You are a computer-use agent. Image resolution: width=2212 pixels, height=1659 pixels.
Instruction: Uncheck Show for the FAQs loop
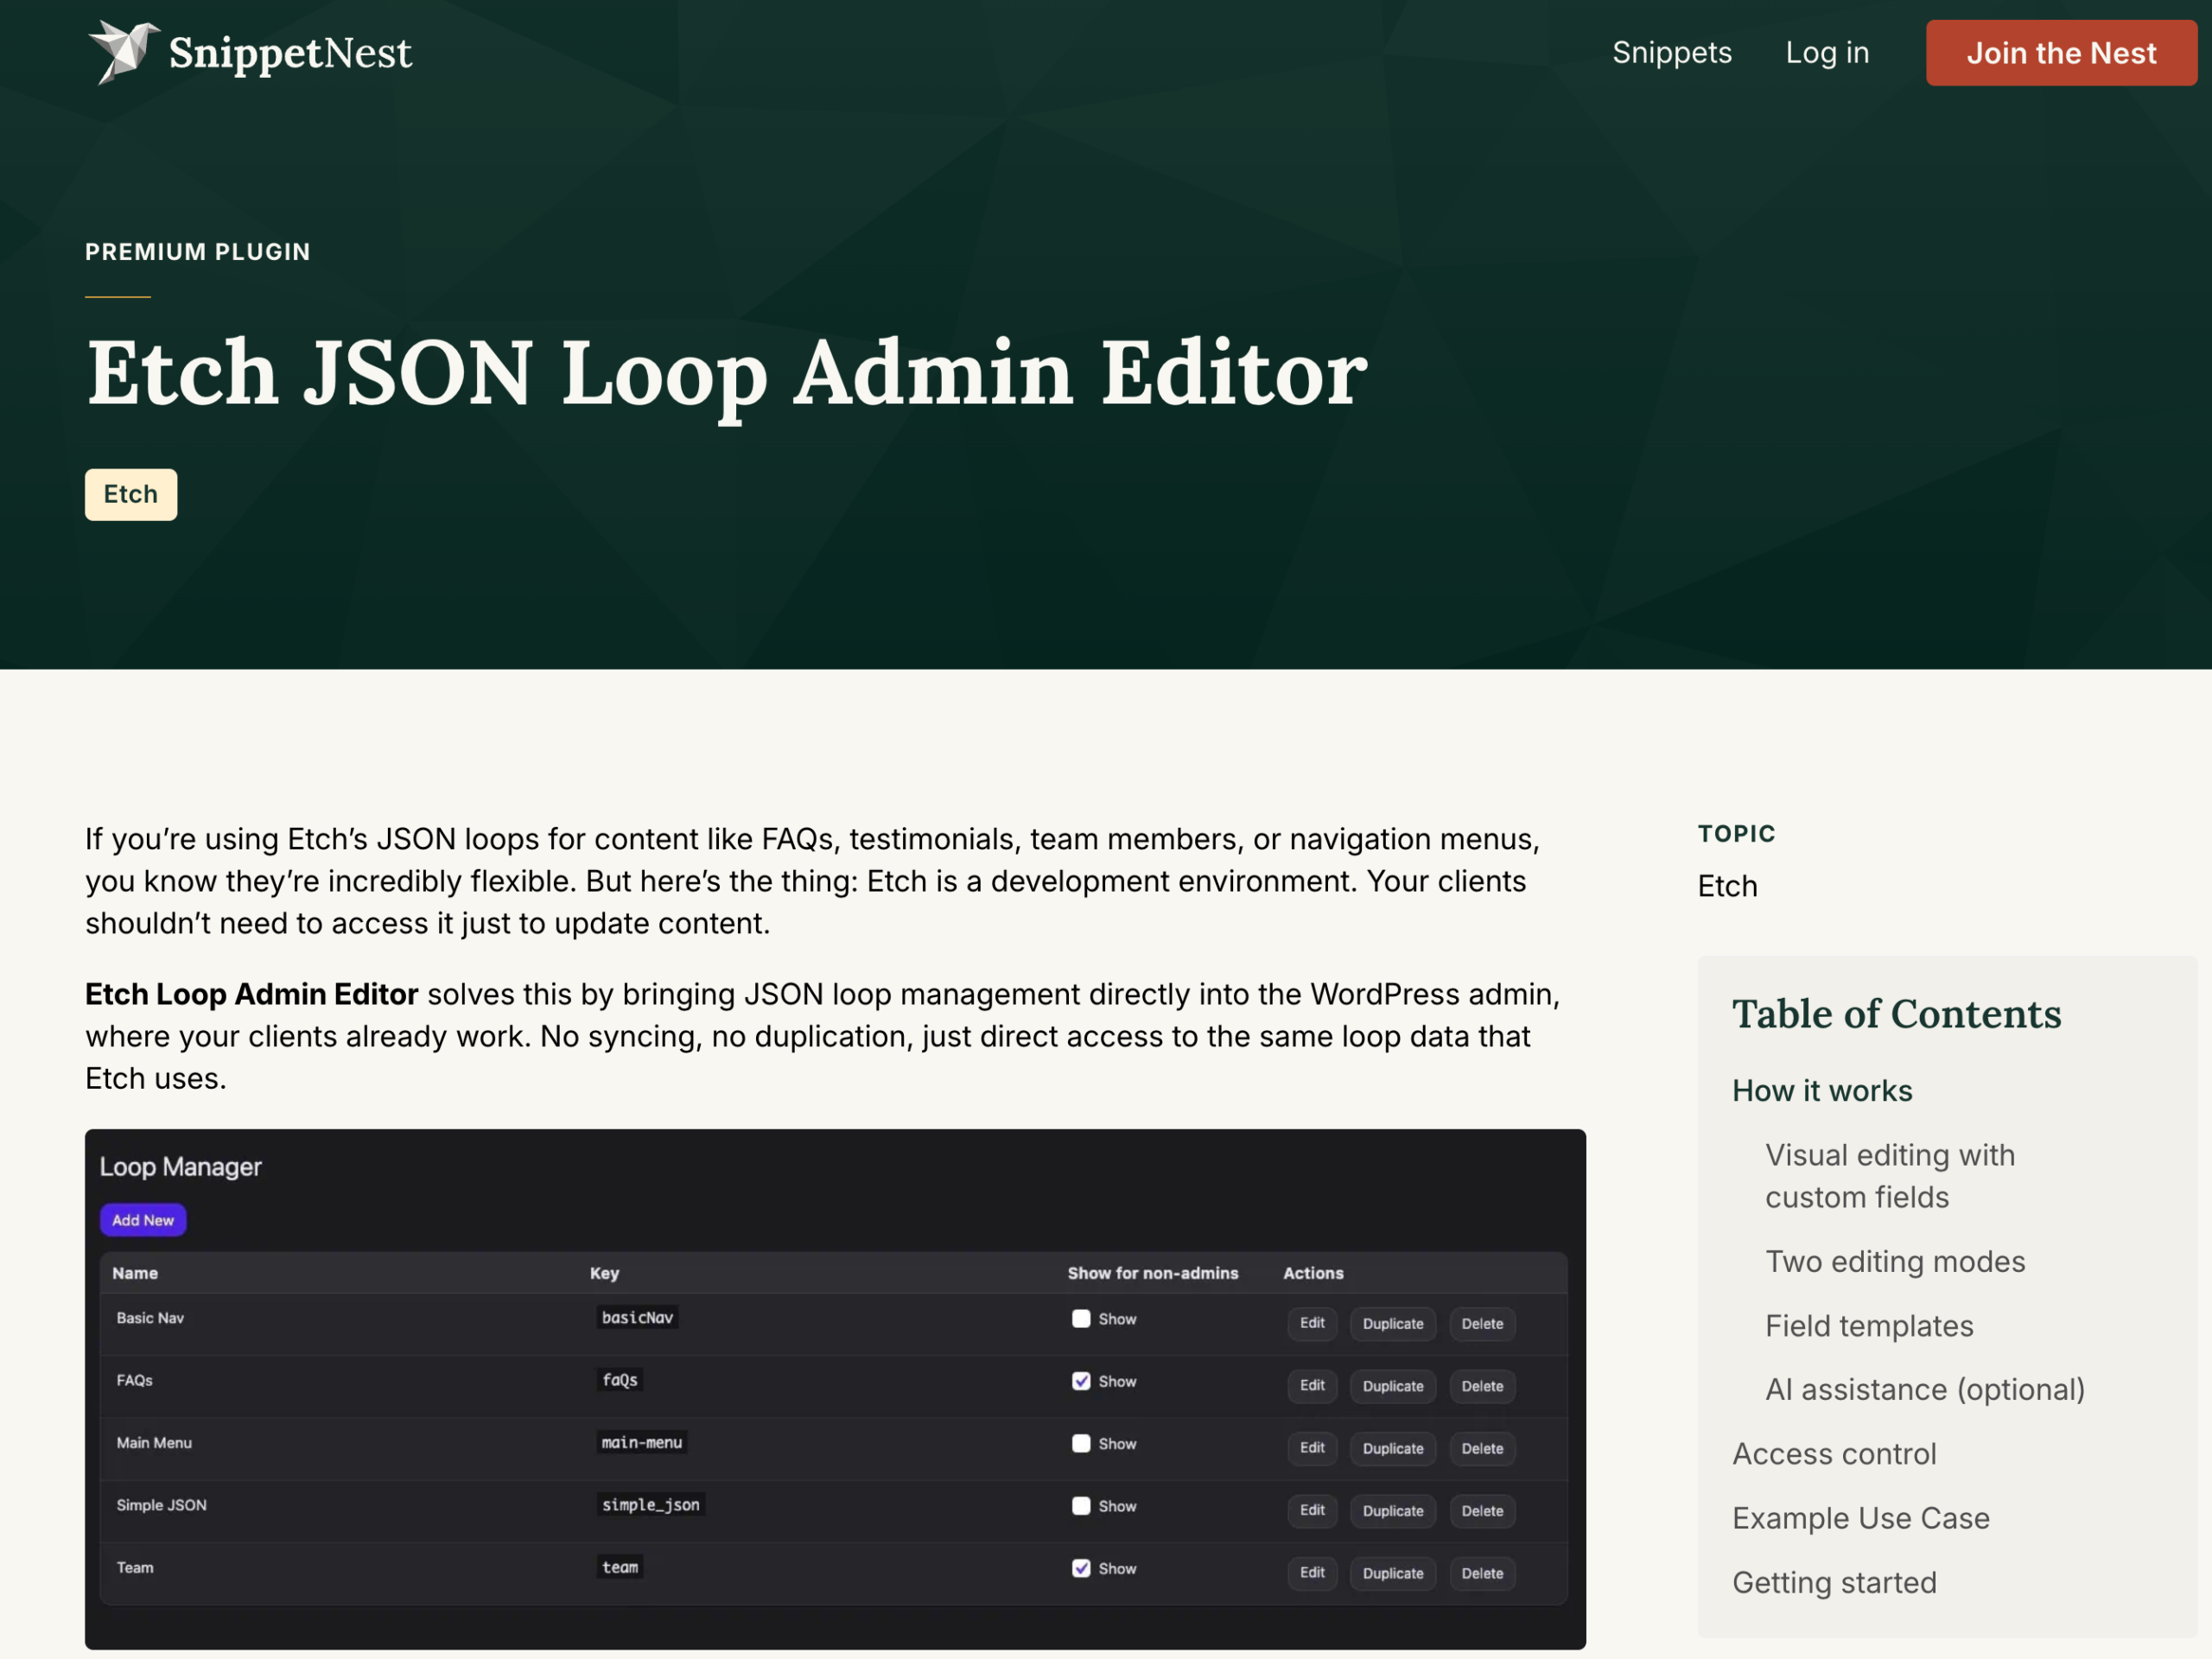[1081, 1381]
